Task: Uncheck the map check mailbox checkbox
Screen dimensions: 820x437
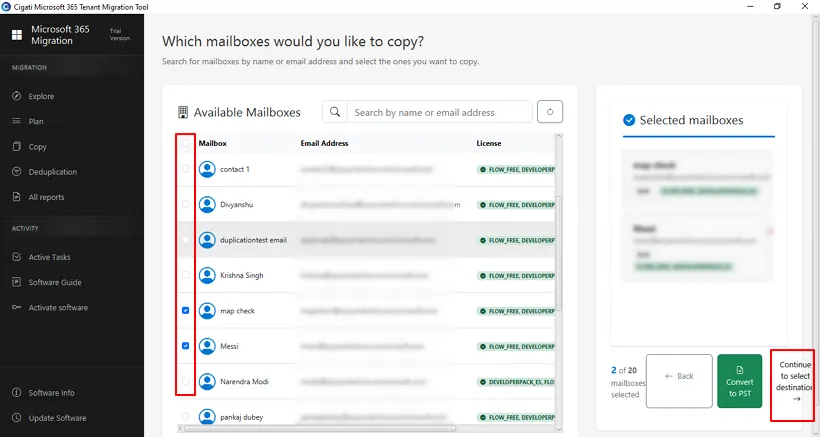Action: tap(186, 310)
